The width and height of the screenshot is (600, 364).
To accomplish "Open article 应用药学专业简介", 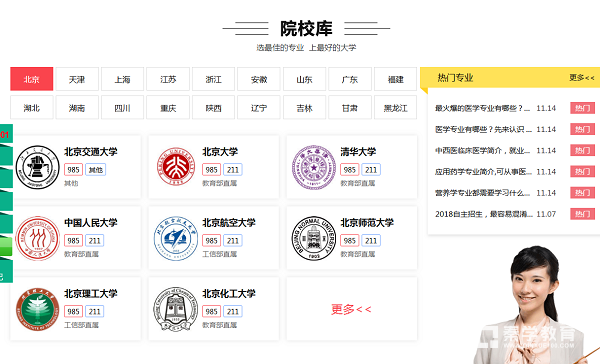I will click(x=483, y=171).
